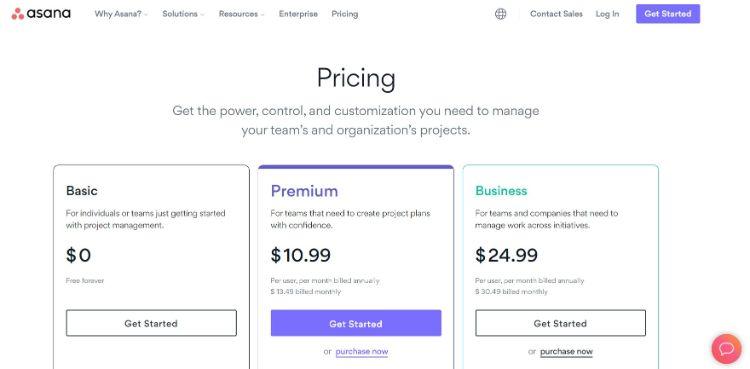Click purchase now under Premium plan
The image size is (750, 369).
tap(362, 352)
